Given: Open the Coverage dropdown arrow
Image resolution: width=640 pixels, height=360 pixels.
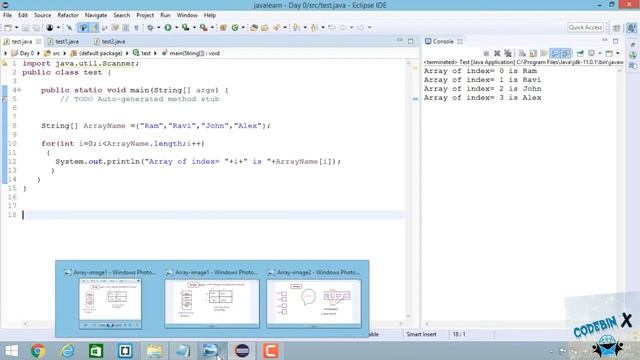Looking at the screenshot, I should 194,27.
